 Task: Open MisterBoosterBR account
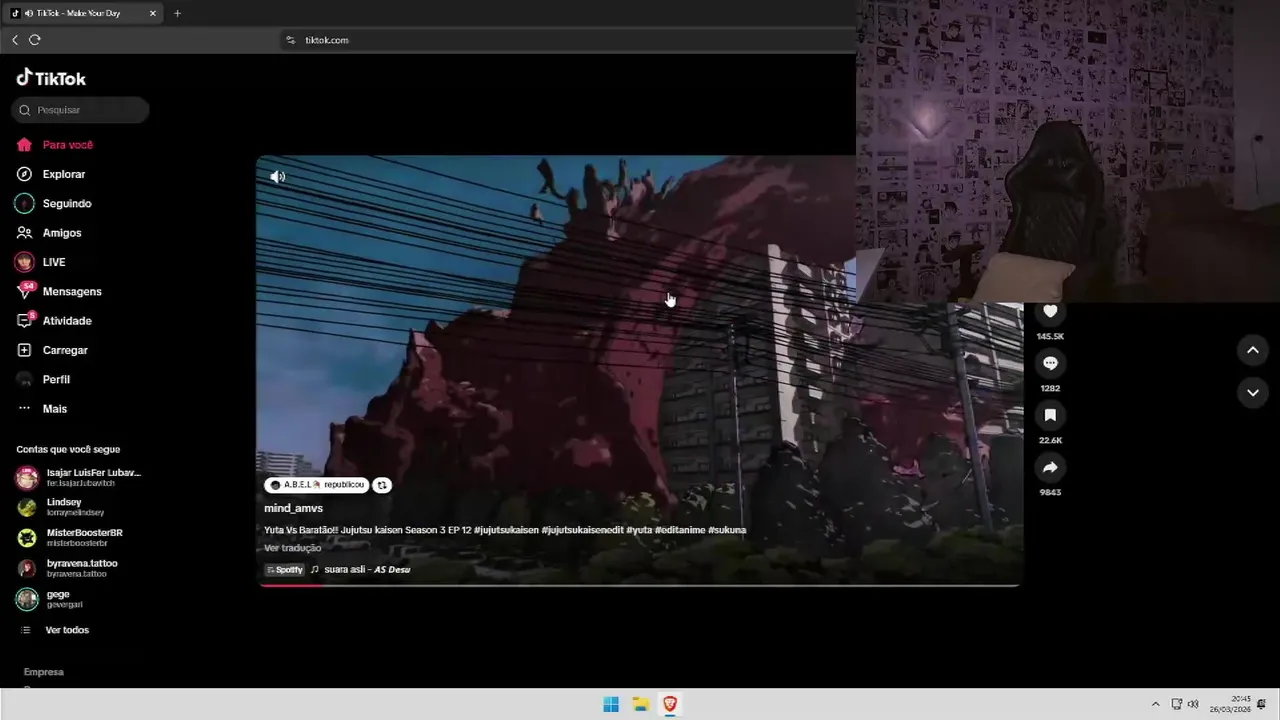click(69, 537)
